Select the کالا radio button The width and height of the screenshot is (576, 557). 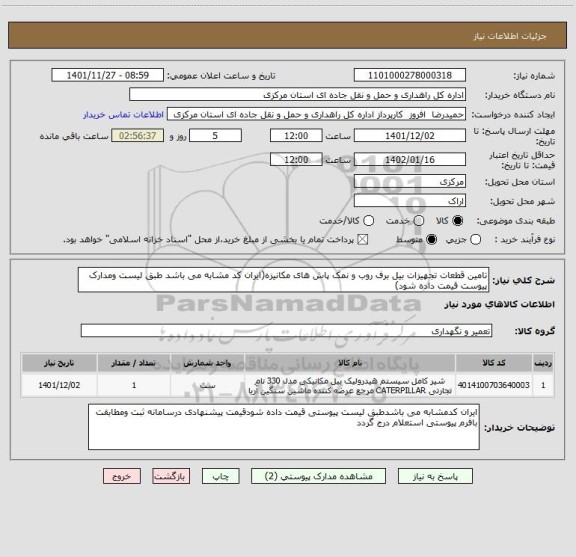[458, 221]
